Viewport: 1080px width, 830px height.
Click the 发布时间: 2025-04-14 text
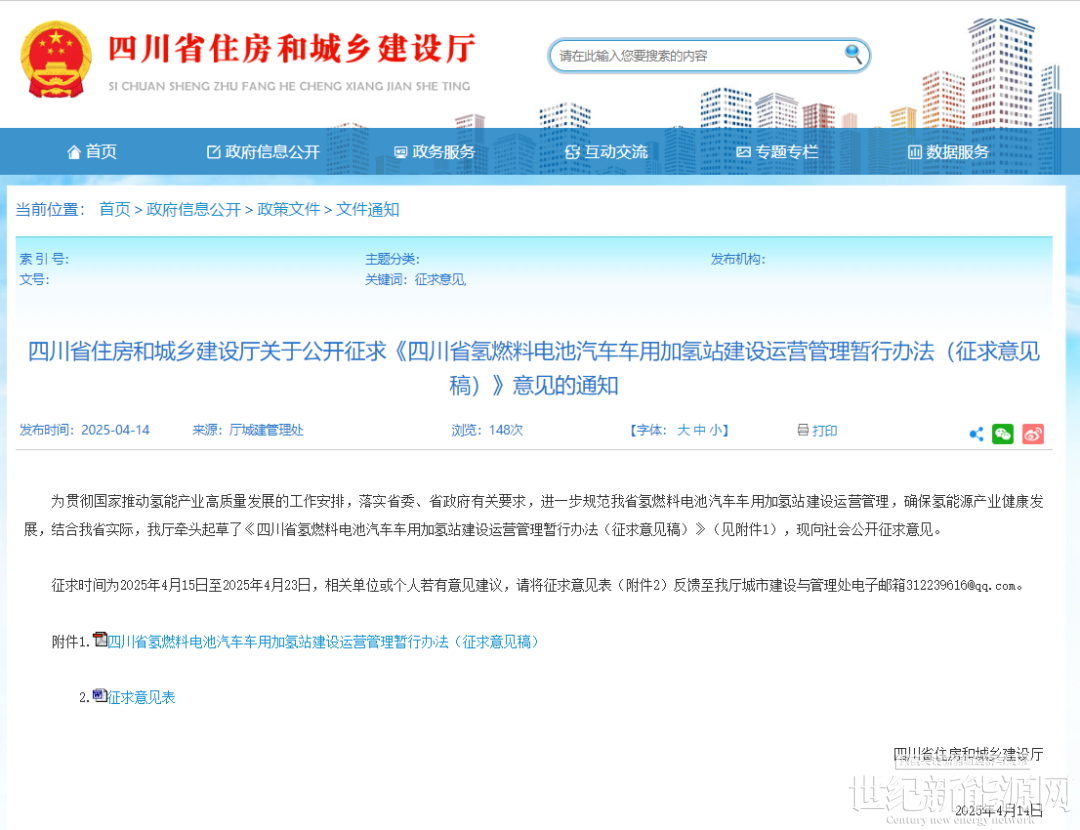point(85,430)
